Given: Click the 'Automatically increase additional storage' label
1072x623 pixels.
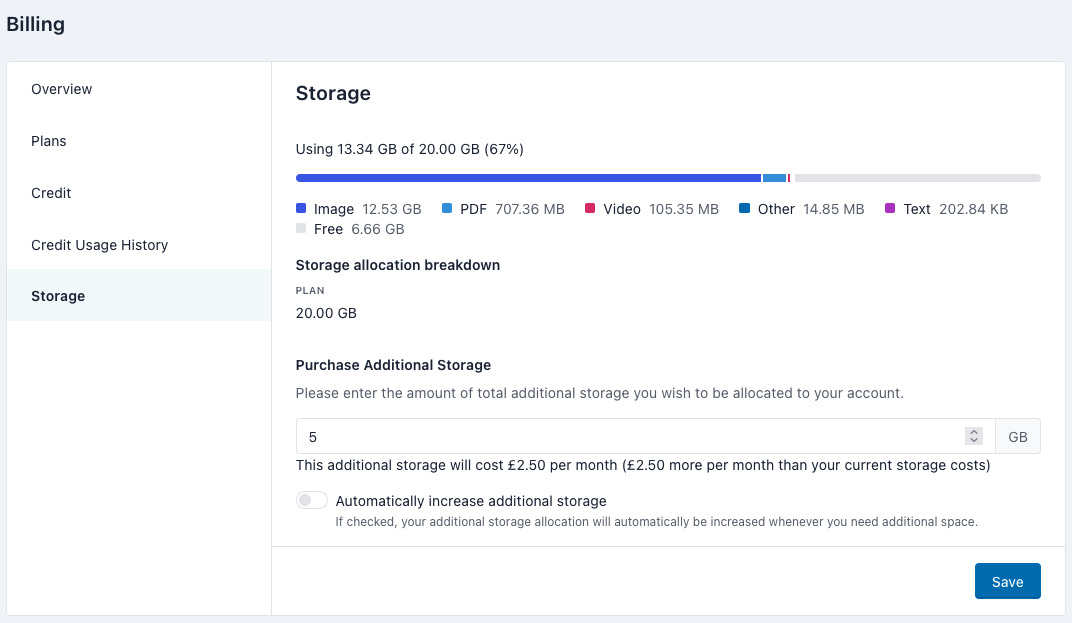Looking at the screenshot, I should pos(471,501).
